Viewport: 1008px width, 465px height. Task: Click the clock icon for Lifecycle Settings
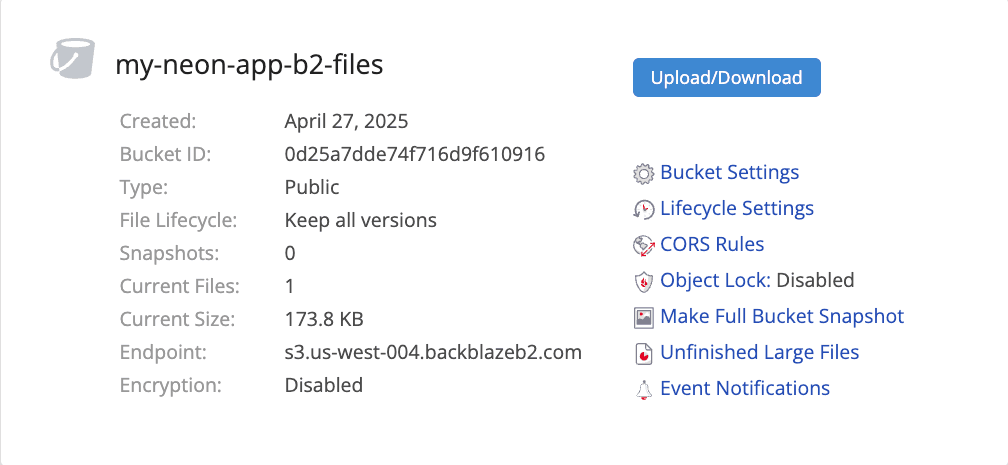[x=644, y=210]
